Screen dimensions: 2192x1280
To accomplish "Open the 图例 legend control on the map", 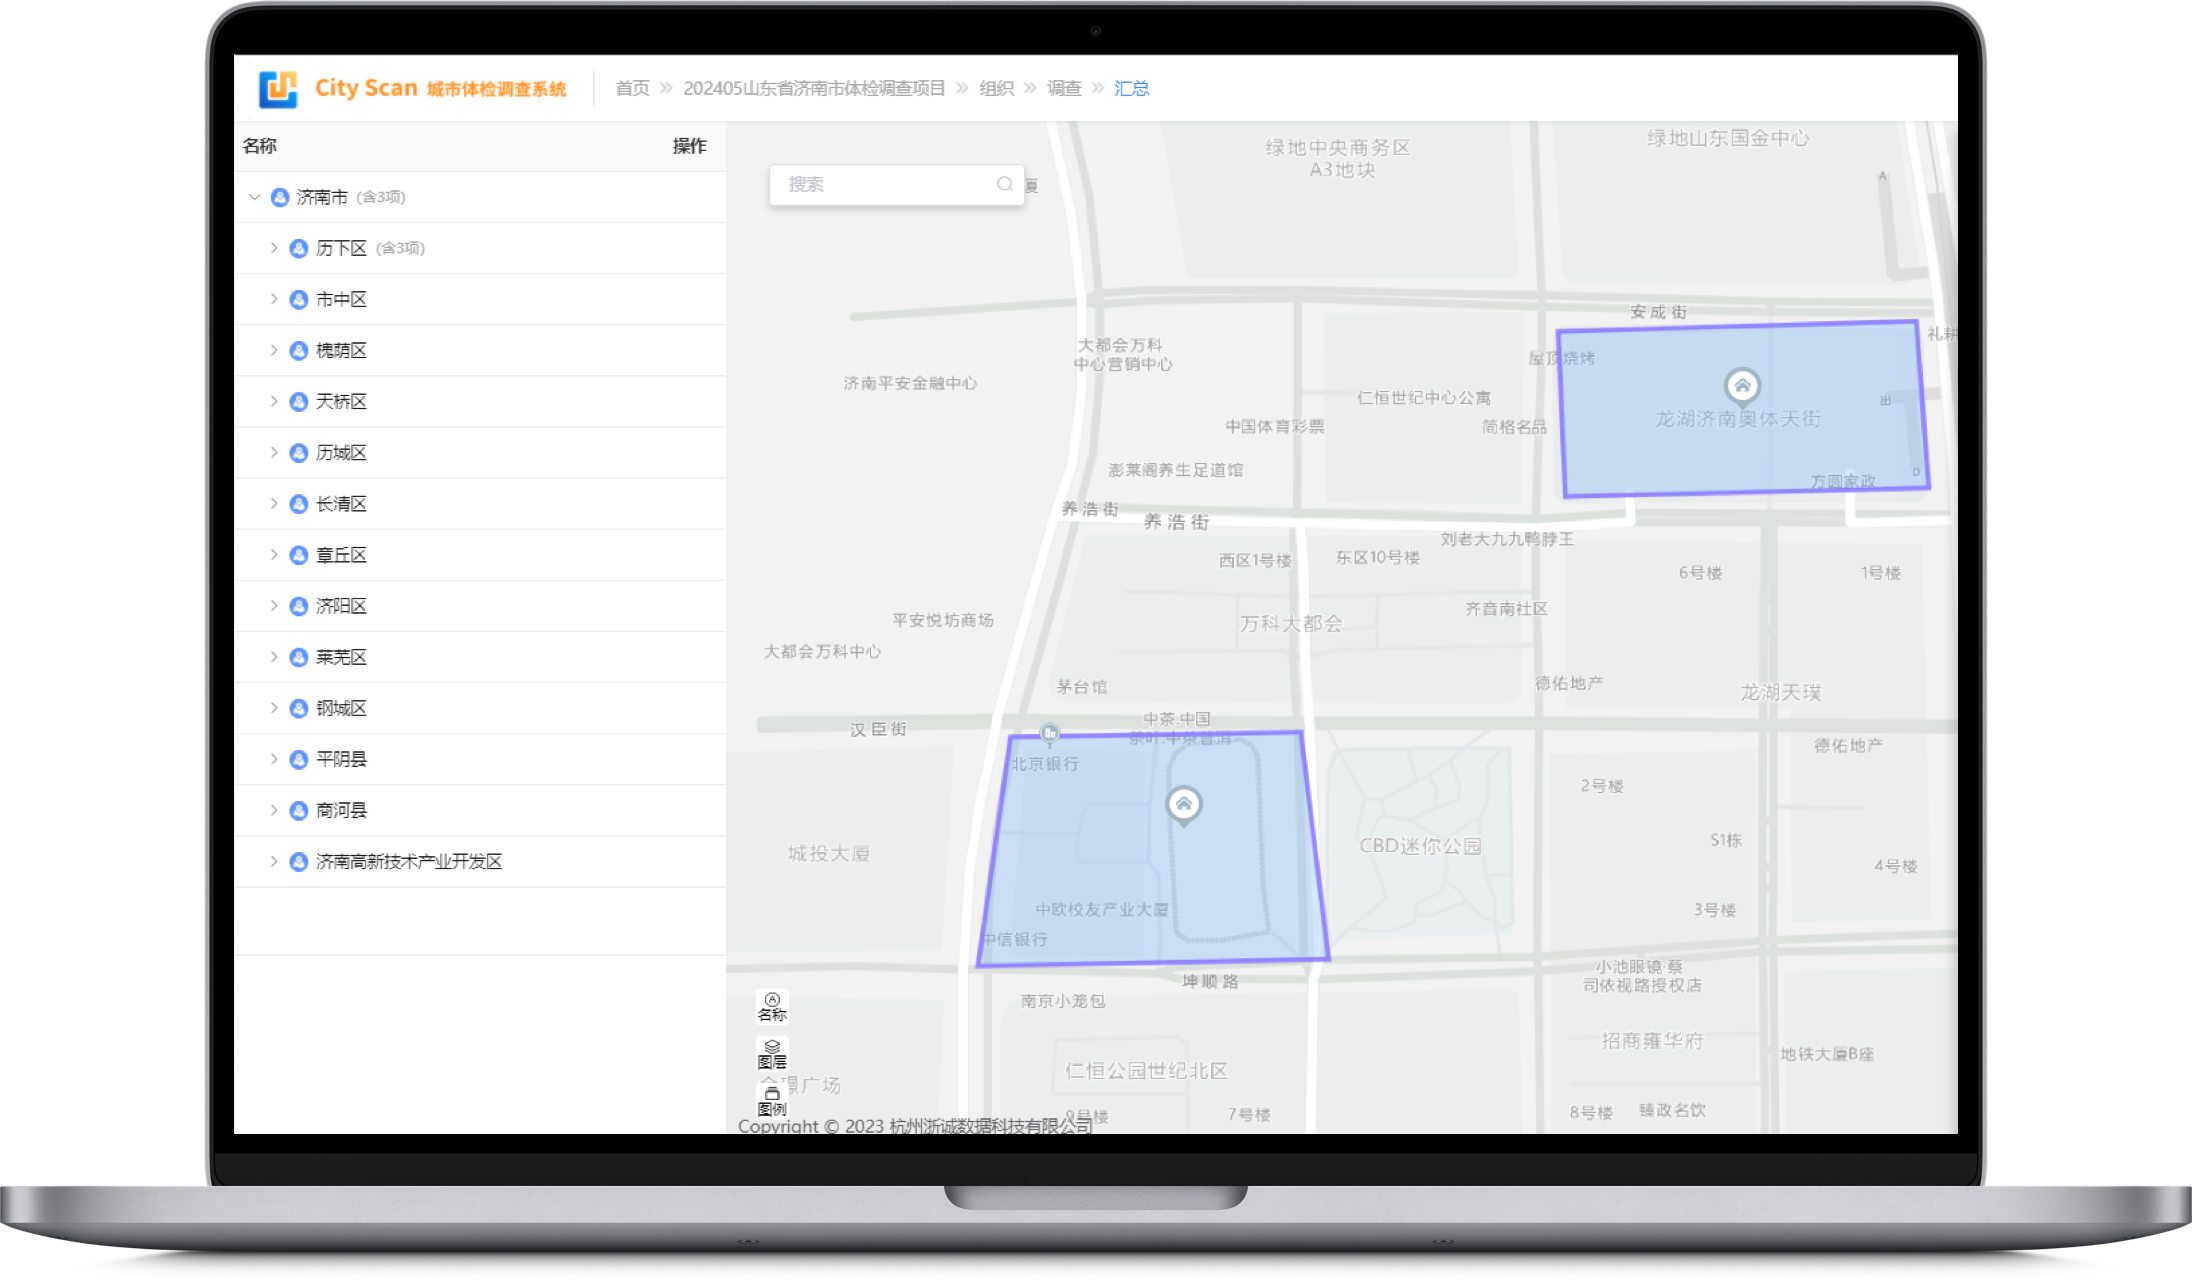I will tap(772, 1101).
